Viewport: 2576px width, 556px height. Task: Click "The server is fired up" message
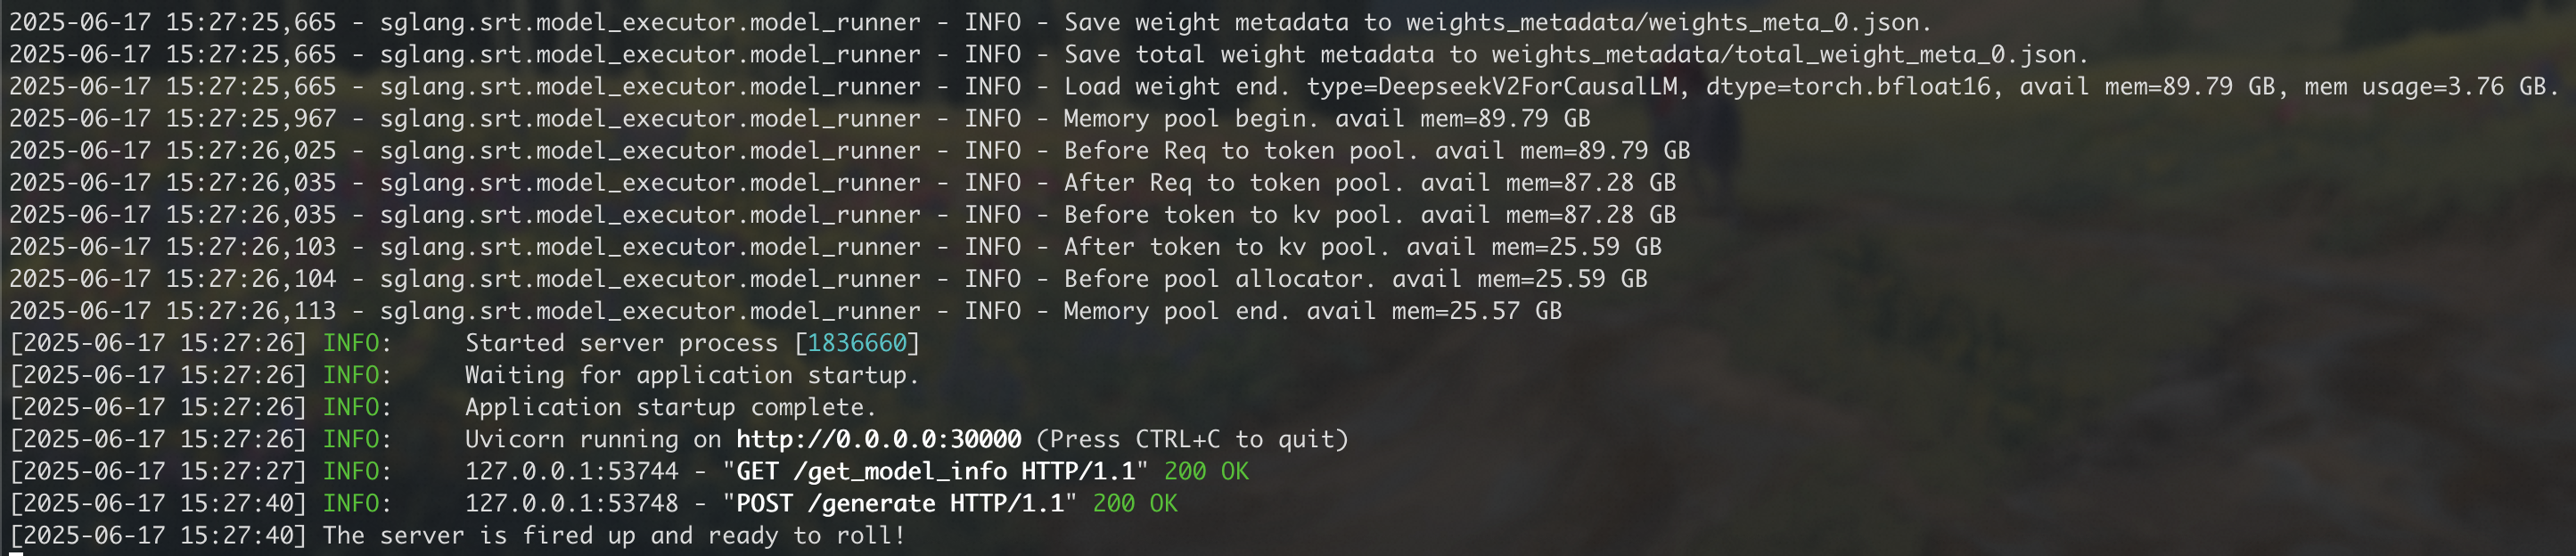(613, 535)
